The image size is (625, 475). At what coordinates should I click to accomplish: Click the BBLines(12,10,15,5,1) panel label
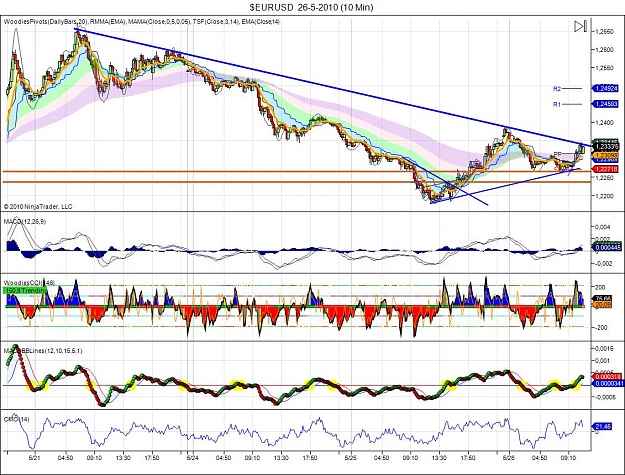[x=43, y=351]
